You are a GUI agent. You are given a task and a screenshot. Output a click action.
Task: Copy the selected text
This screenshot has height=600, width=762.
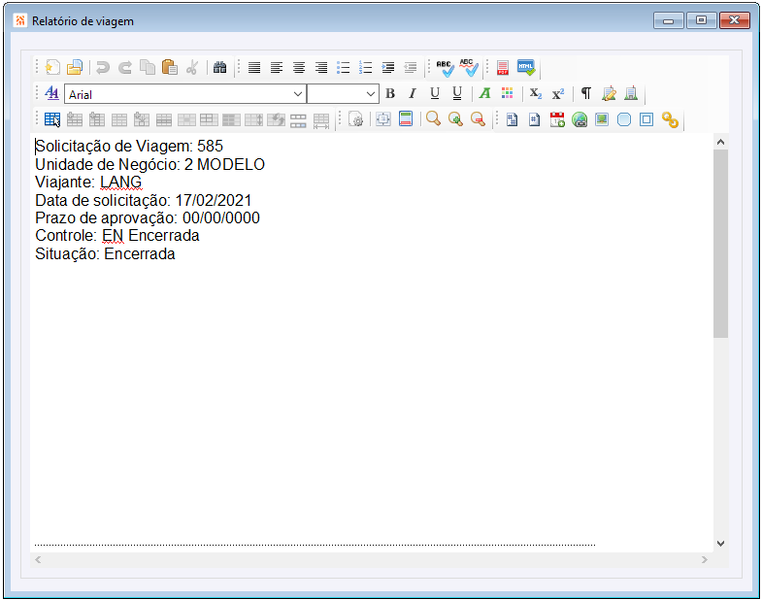pyautogui.click(x=147, y=67)
